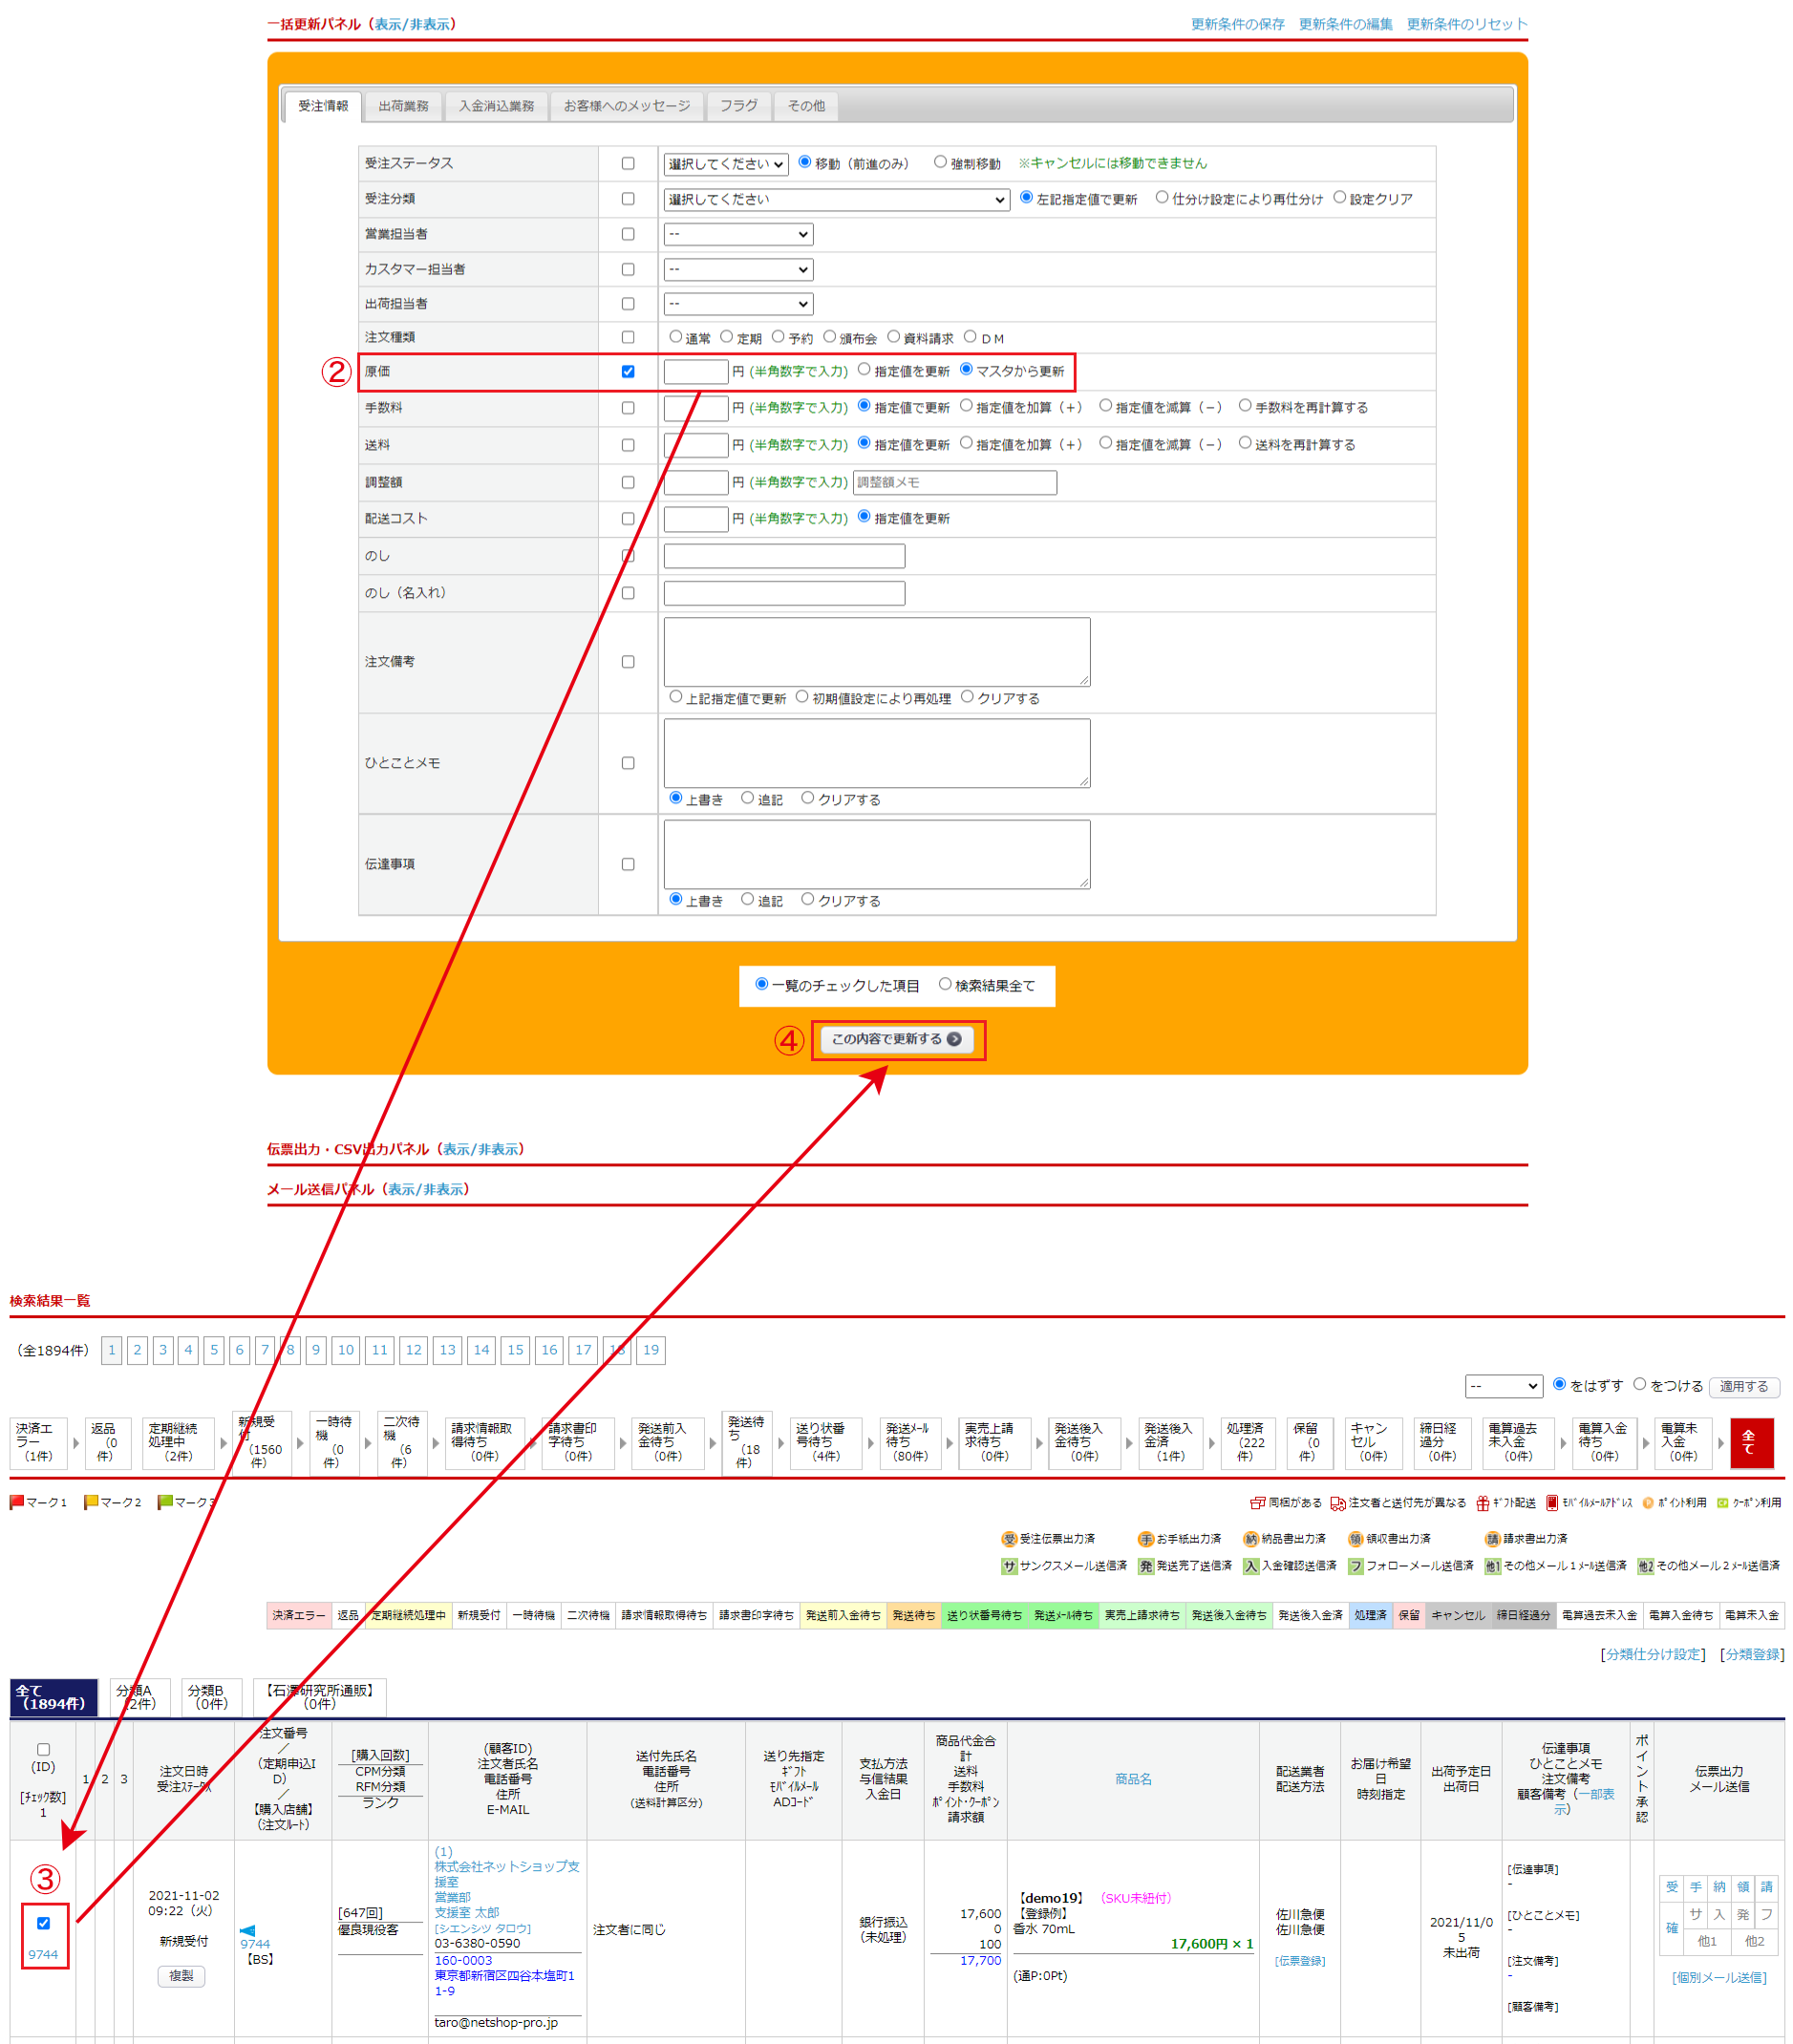The height and width of the screenshot is (2044, 1793).
Task: Open the 分類仕分け設定 link
Action: 1652,1654
